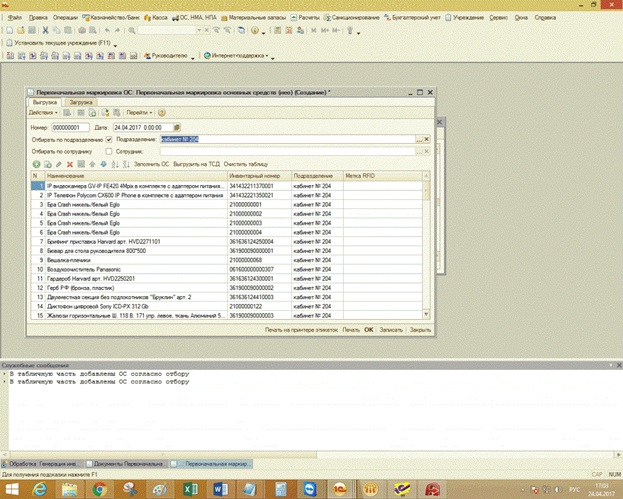
Task: Expand the Действия dropdown menu
Action: click(43, 113)
